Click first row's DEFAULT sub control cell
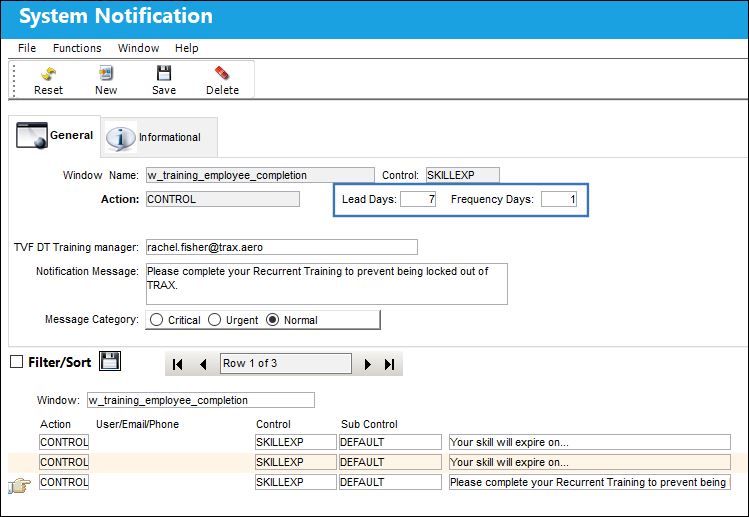 (x=390, y=442)
